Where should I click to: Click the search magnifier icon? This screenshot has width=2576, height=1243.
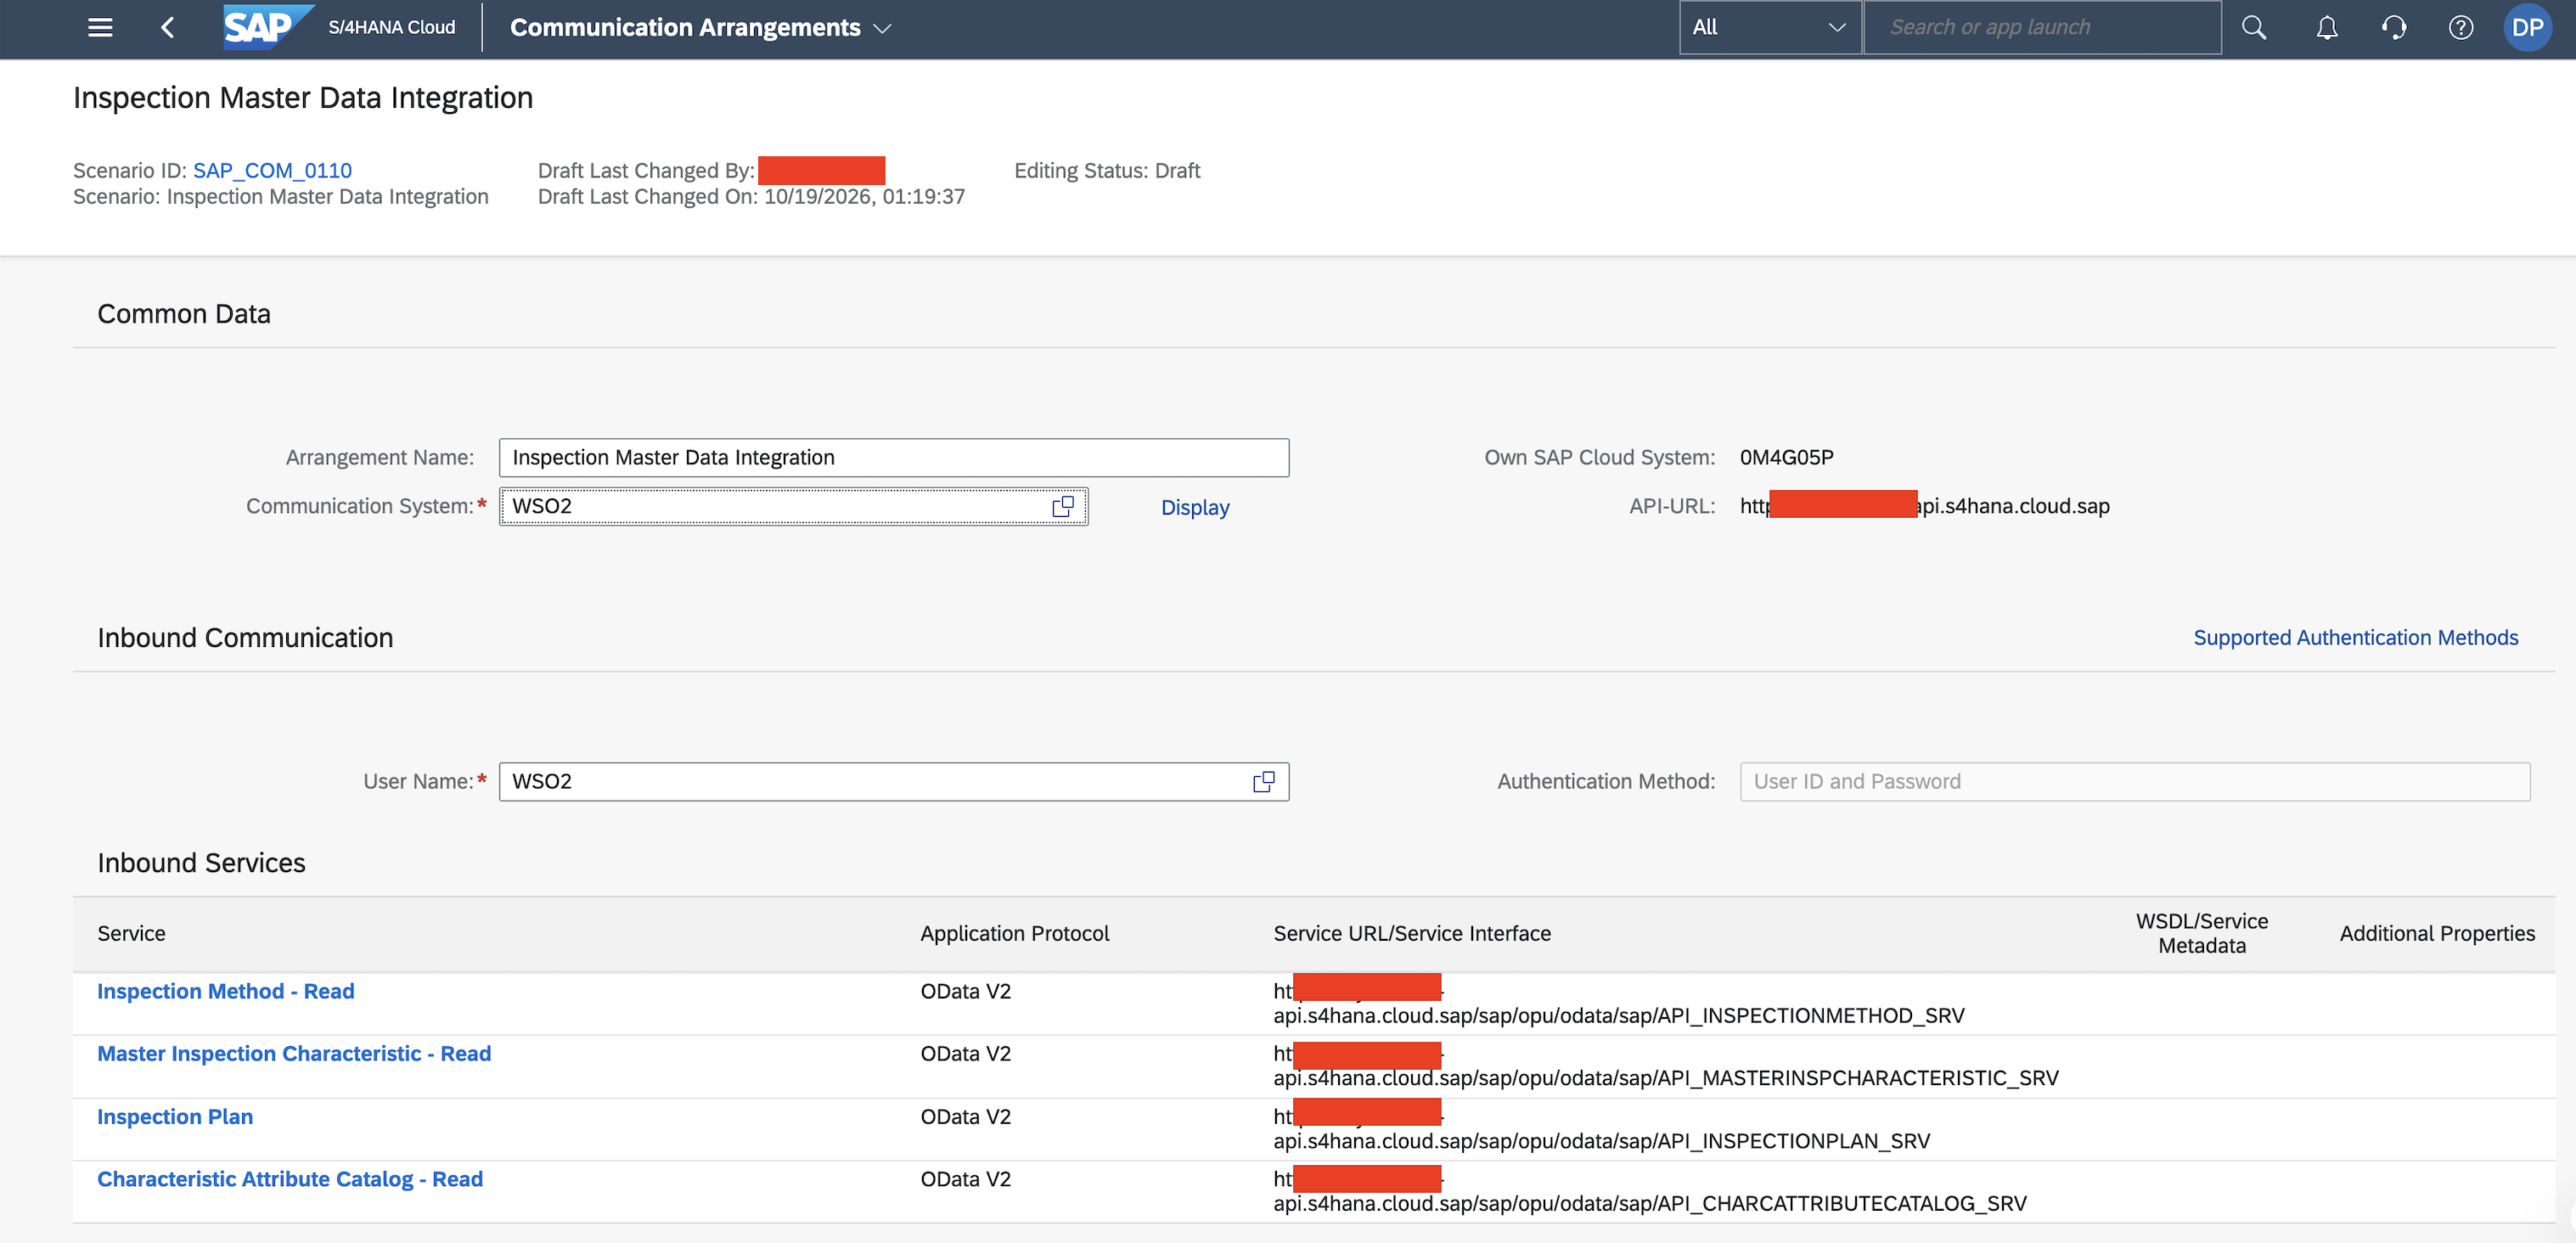coord(2254,28)
